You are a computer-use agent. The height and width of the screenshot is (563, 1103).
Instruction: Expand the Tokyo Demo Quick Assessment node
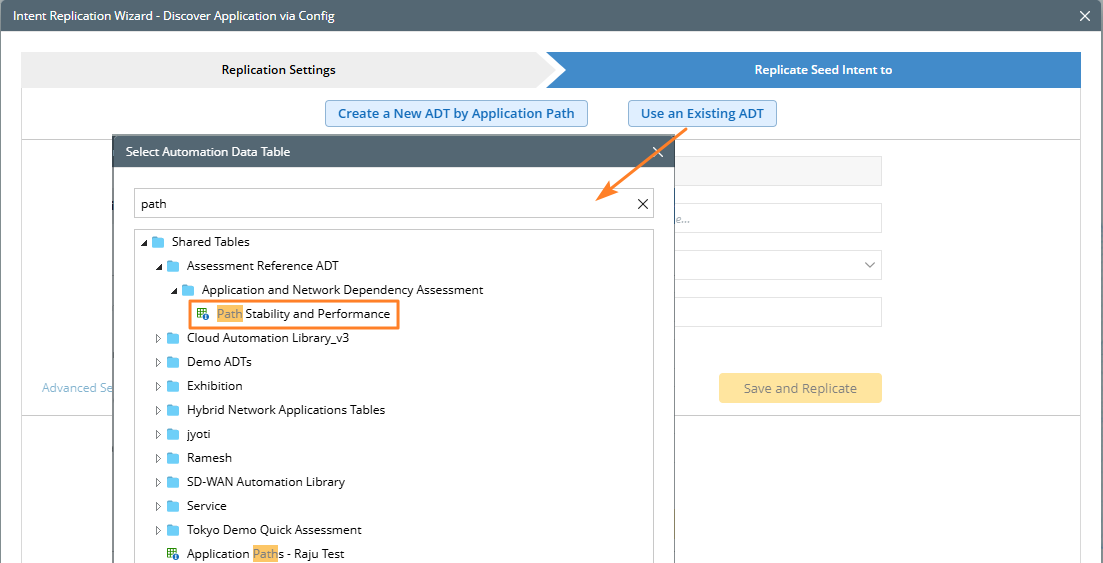point(158,530)
